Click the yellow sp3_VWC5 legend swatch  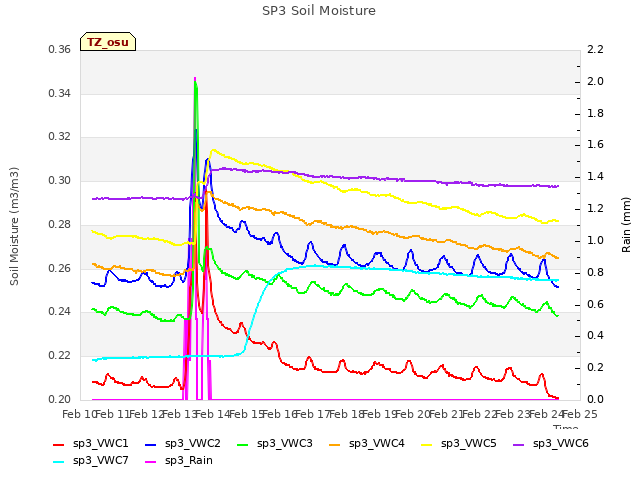pyautogui.click(x=427, y=444)
